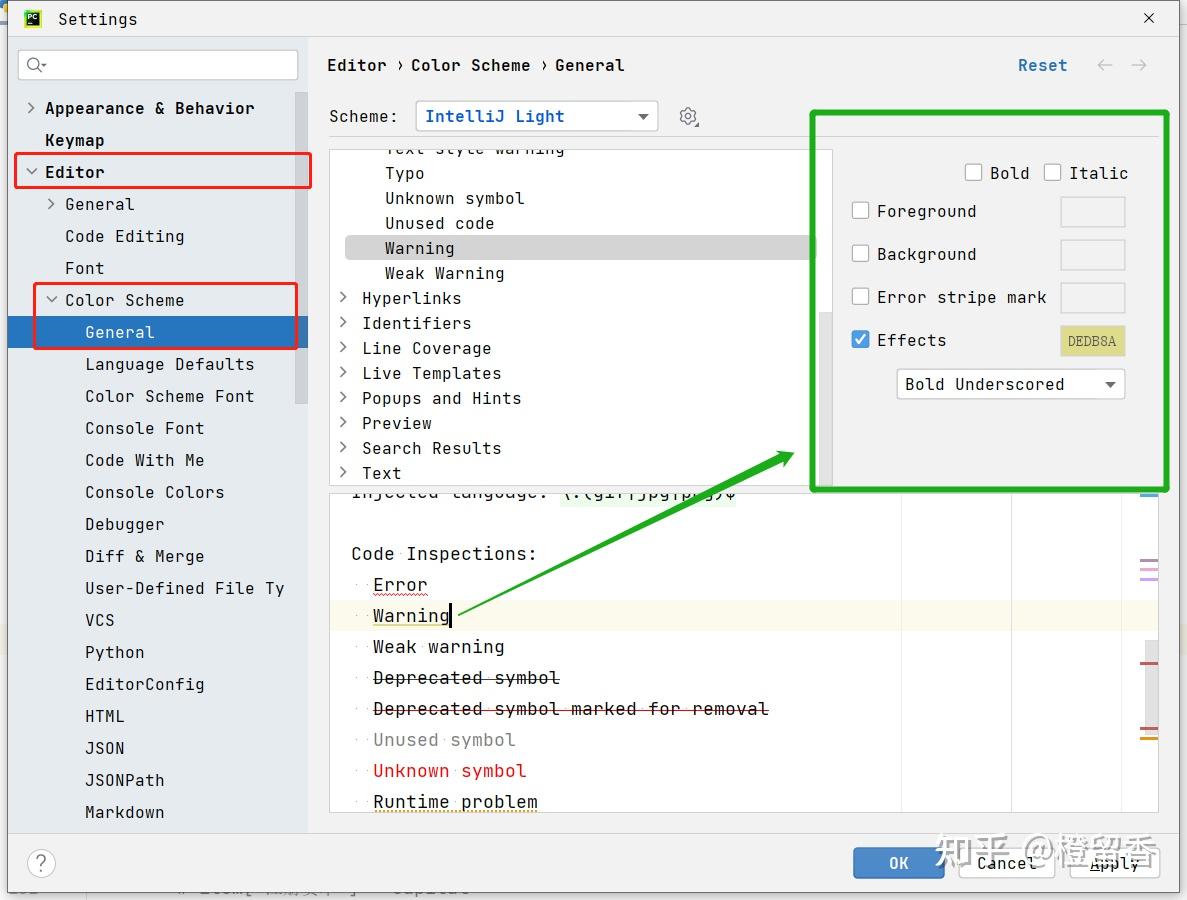The image size is (1187, 900).
Task: Enable the Italic checkbox
Action: coord(1053,172)
